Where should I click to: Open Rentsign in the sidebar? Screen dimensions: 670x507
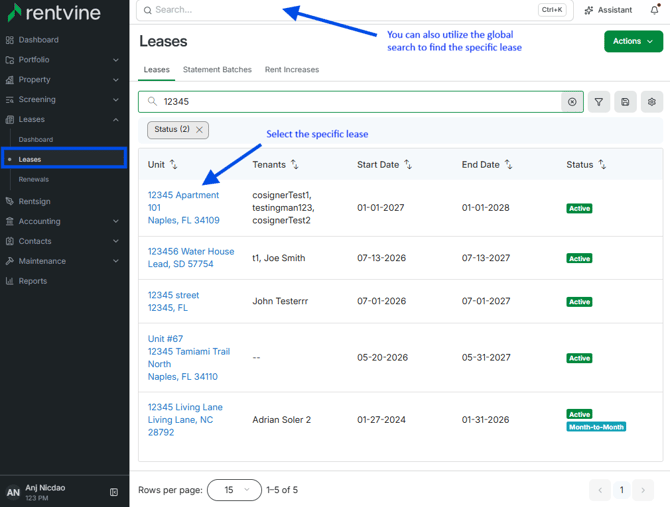[x=35, y=201]
